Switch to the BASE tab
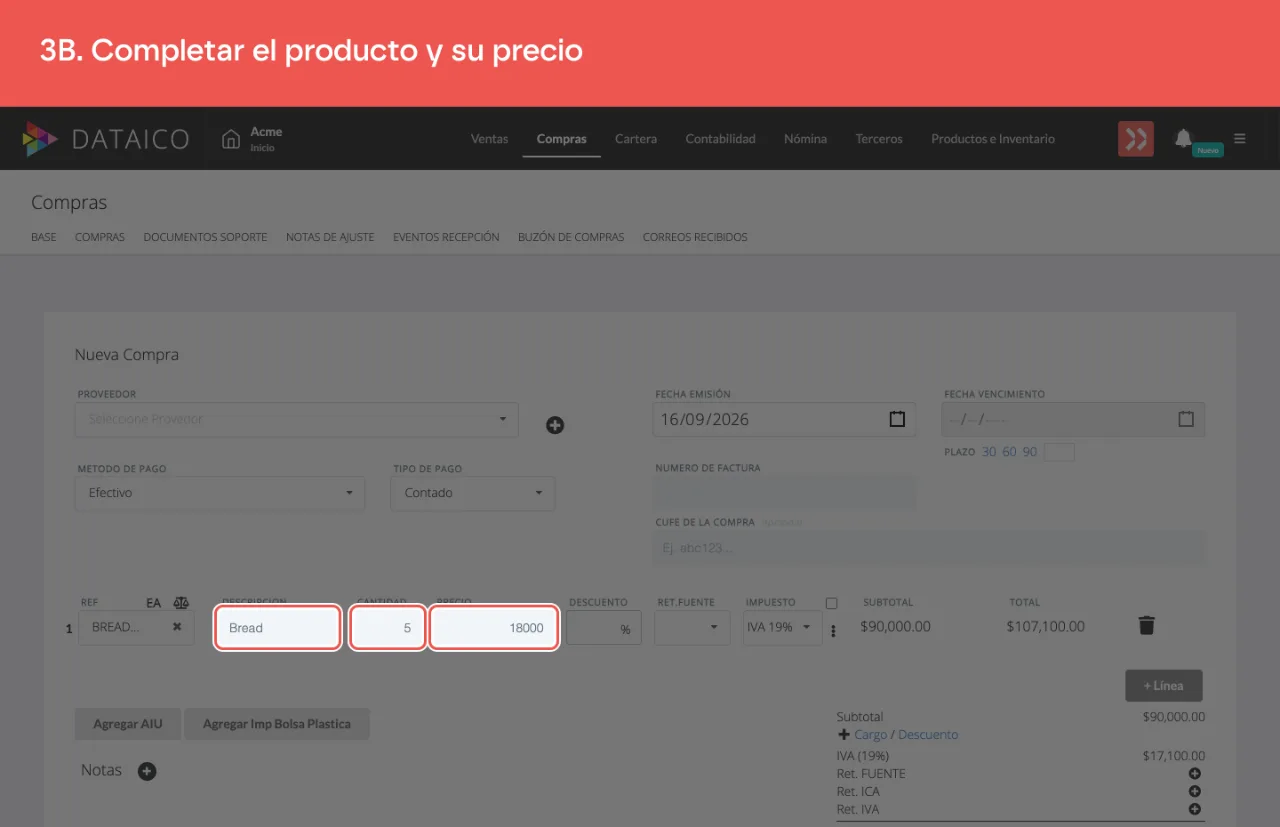 (44, 237)
